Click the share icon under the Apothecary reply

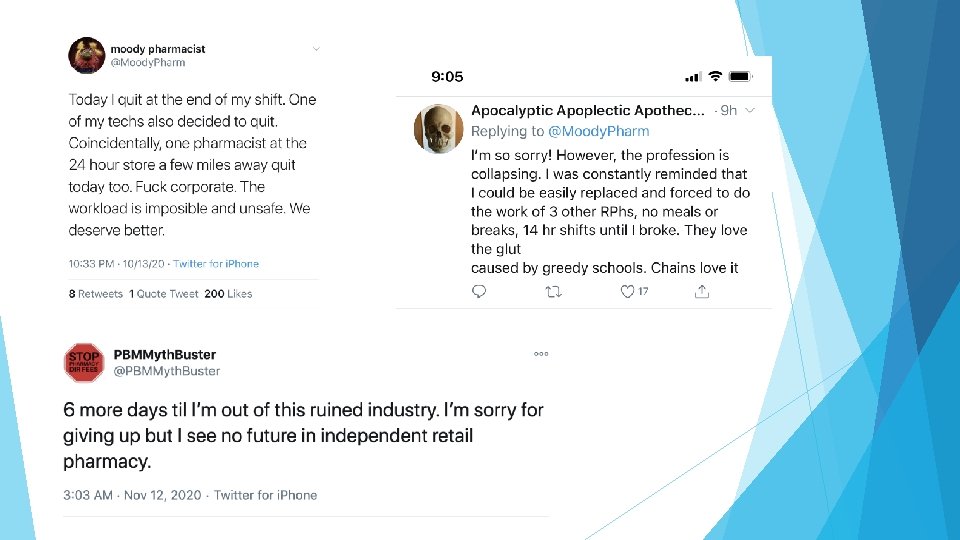point(702,292)
